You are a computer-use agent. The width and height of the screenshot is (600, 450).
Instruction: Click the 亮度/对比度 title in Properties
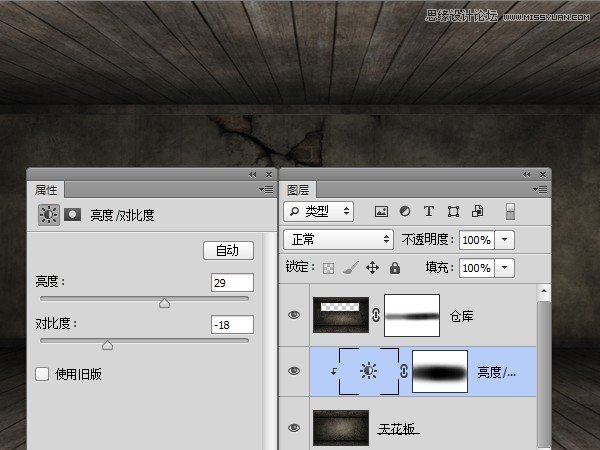[x=122, y=215]
